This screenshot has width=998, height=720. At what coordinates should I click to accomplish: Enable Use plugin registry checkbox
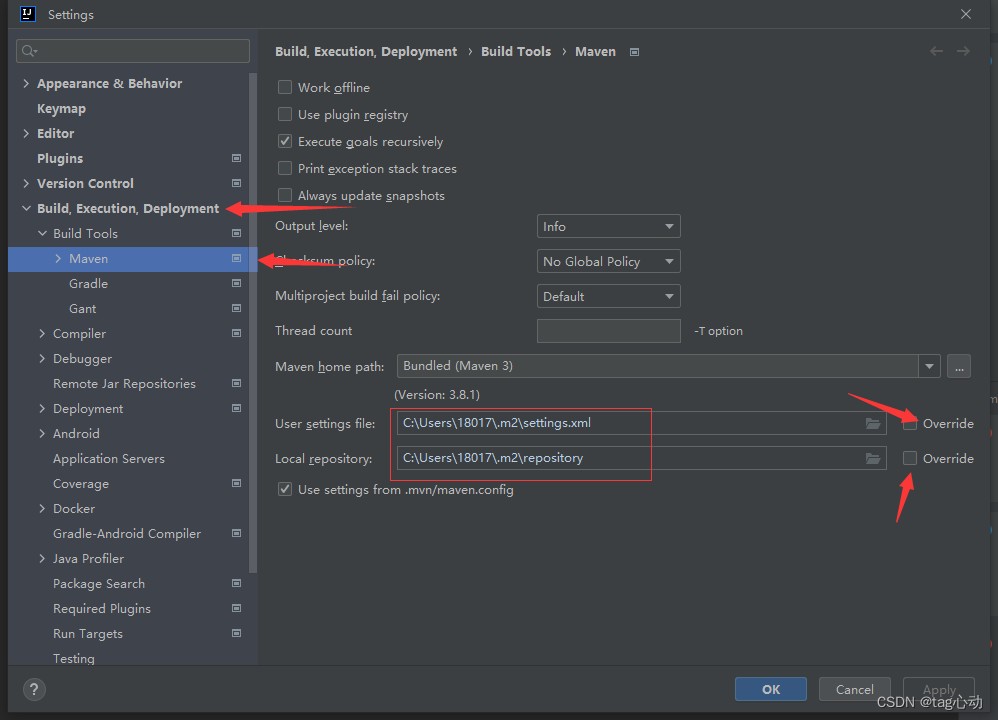pos(285,115)
